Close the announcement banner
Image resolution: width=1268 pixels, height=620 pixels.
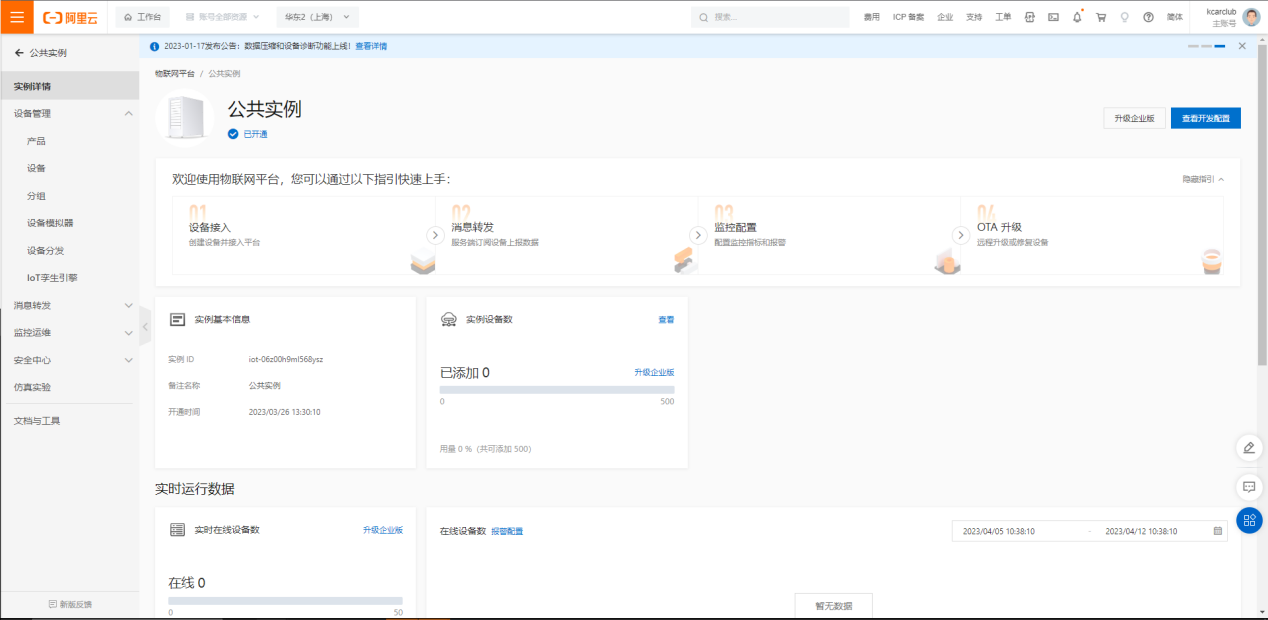(x=1242, y=46)
